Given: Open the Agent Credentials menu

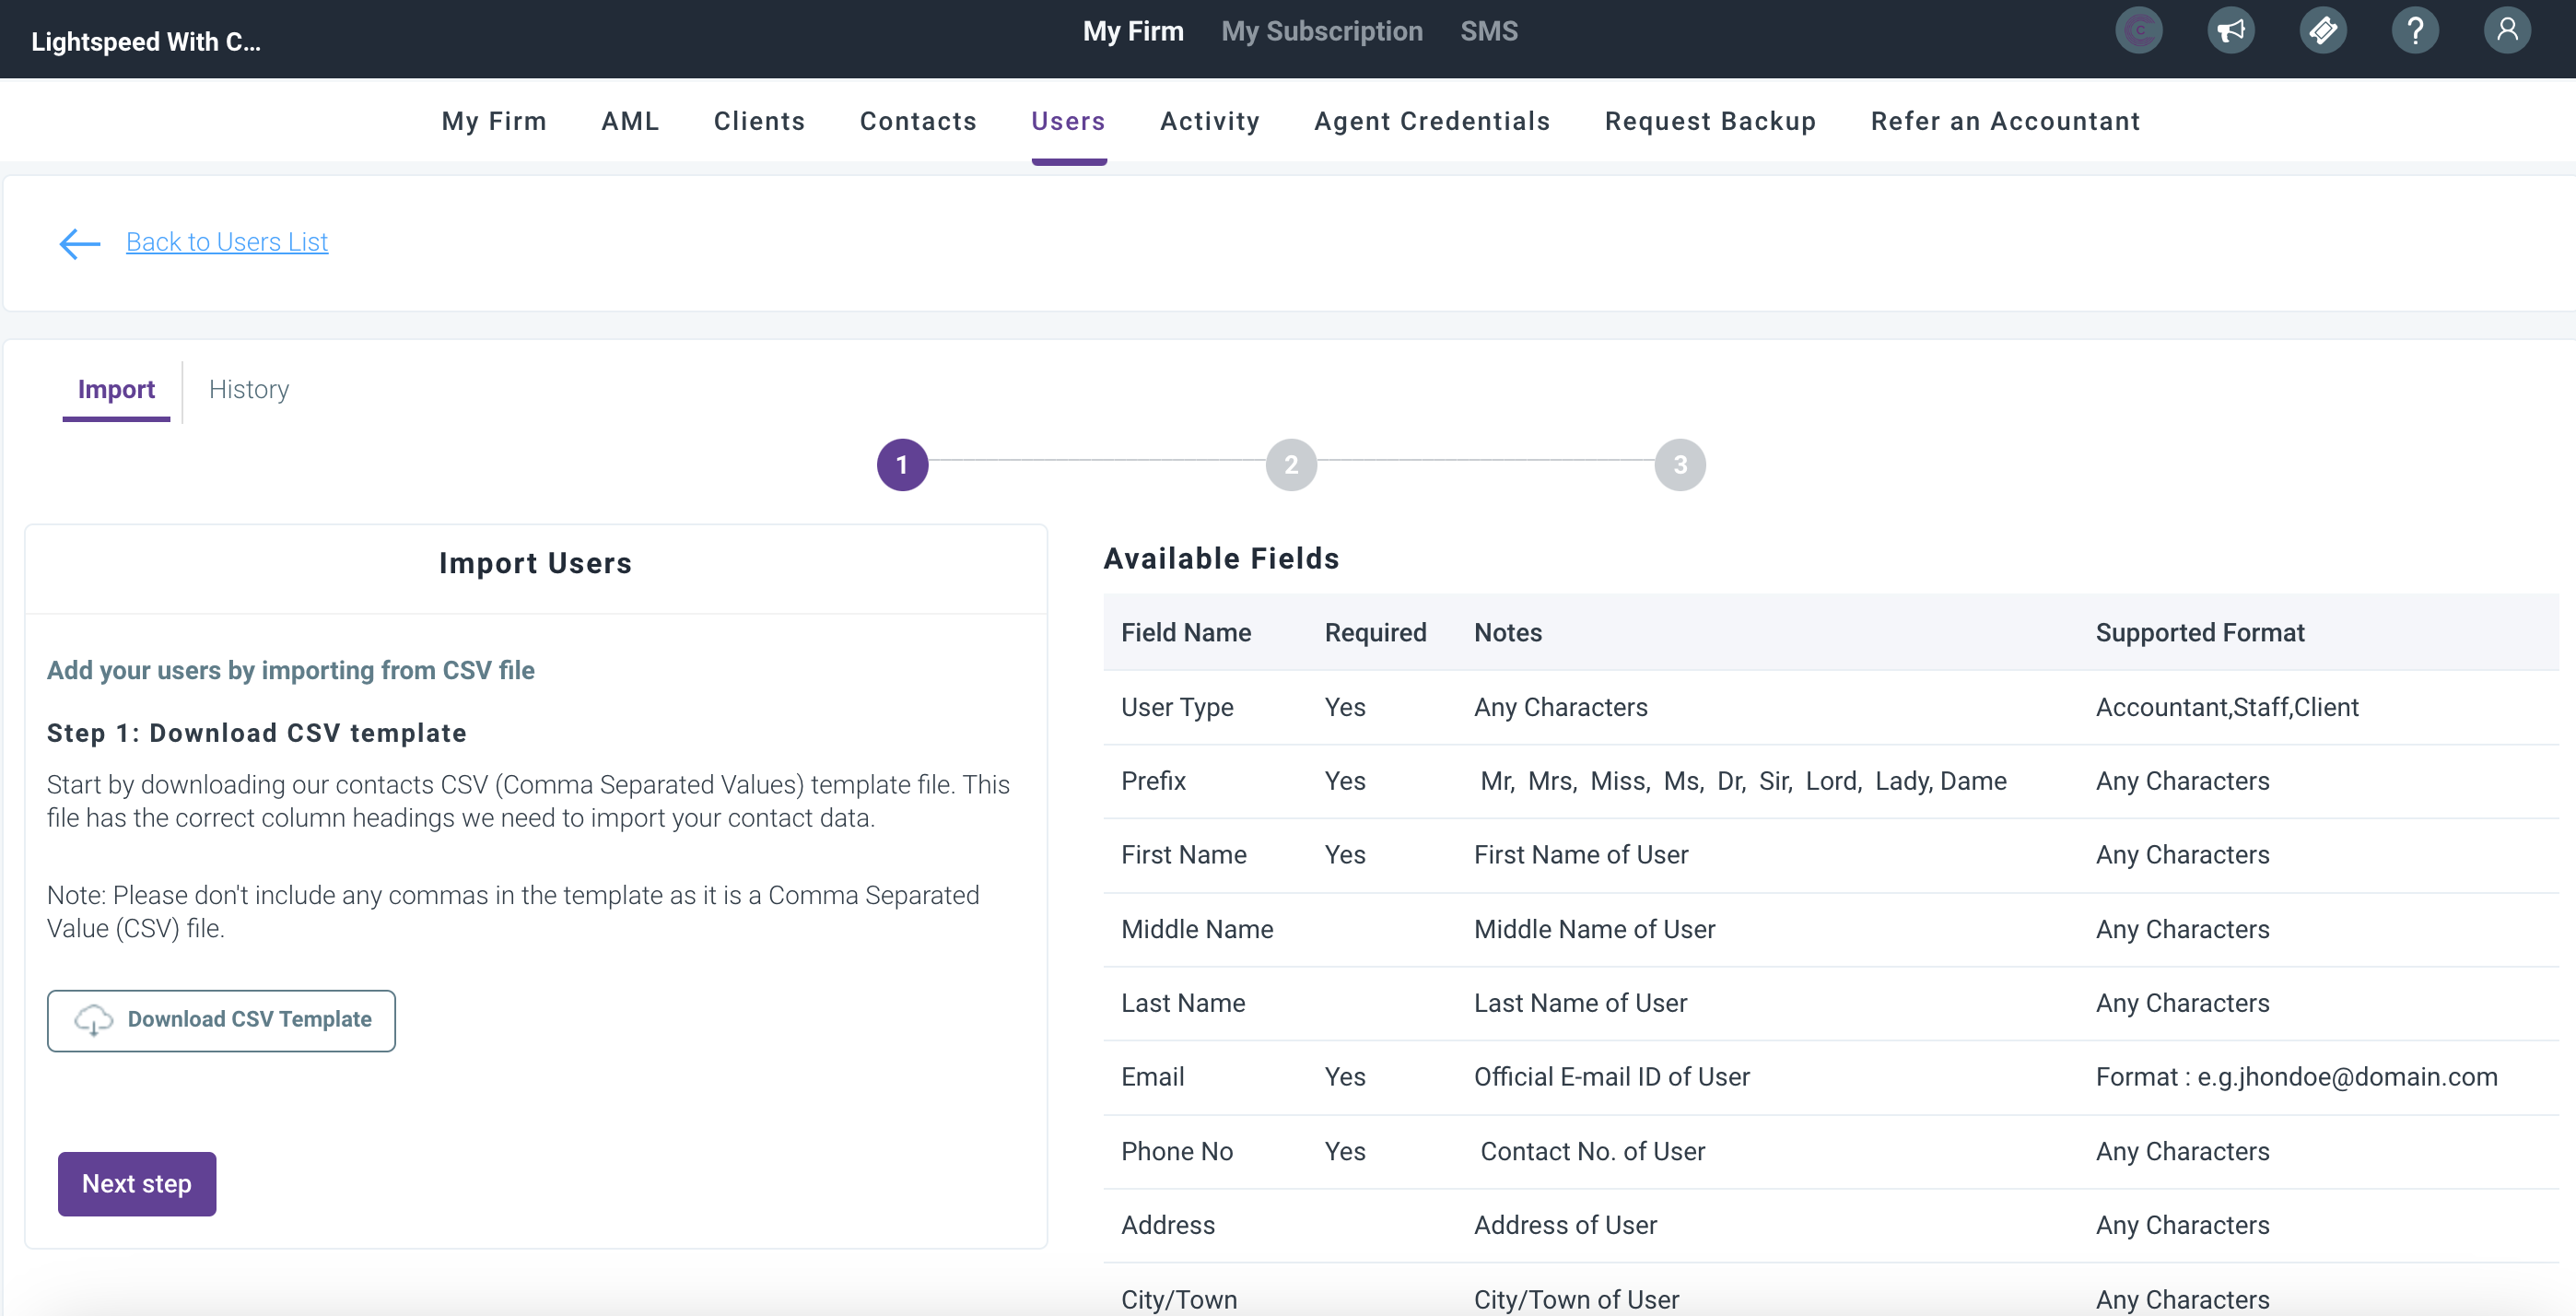Looking at the screenshot, I should (x=1431, y=121).
